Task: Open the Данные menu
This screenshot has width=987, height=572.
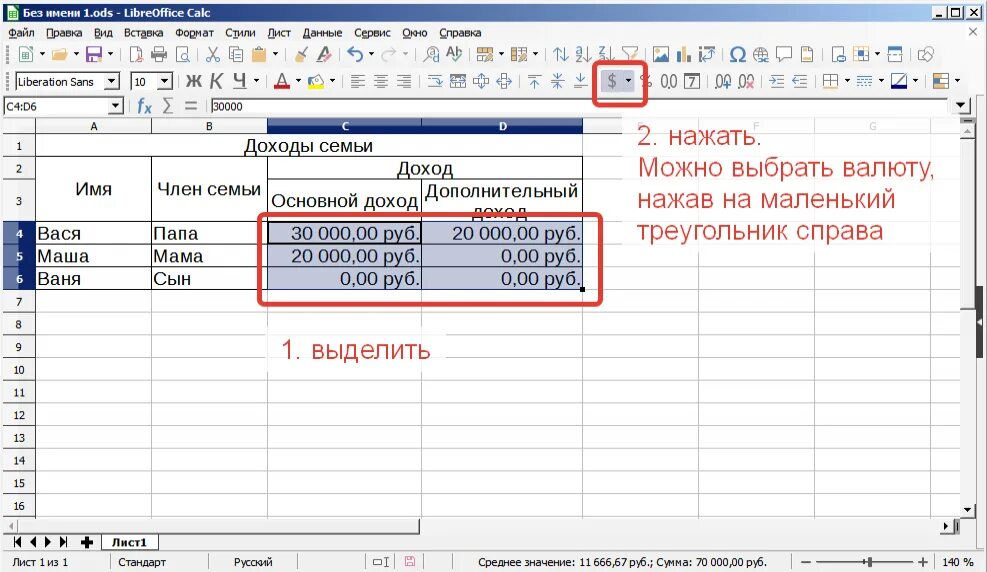Action: (322, 33)
